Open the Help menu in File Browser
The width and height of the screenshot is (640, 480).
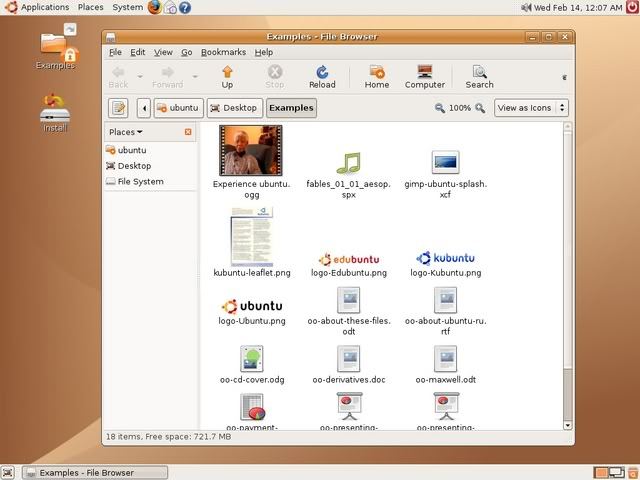coord(264,52)
